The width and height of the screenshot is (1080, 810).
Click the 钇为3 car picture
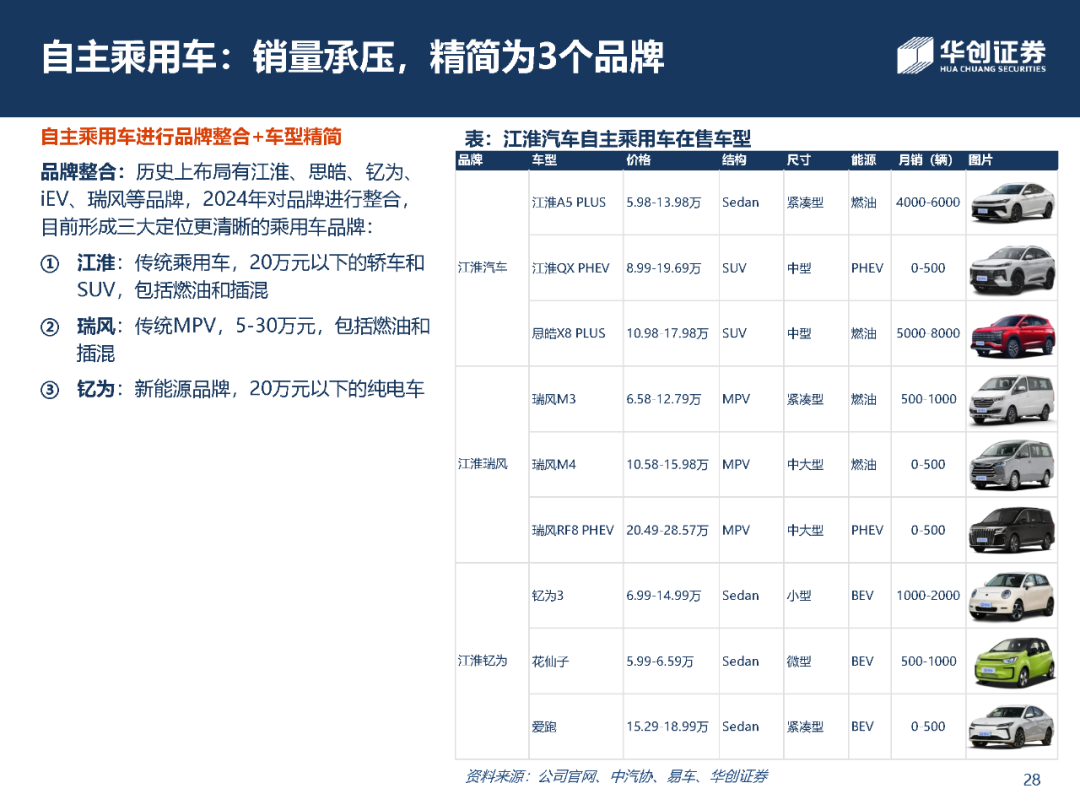pos(1012,596)
